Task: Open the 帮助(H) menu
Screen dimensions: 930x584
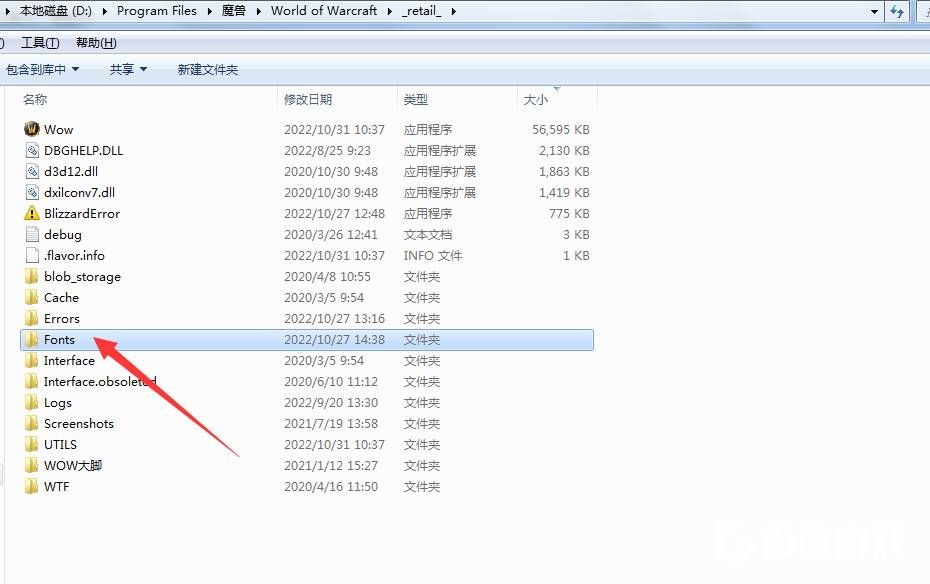Action: pyautogui.click(x=96, y=43)
